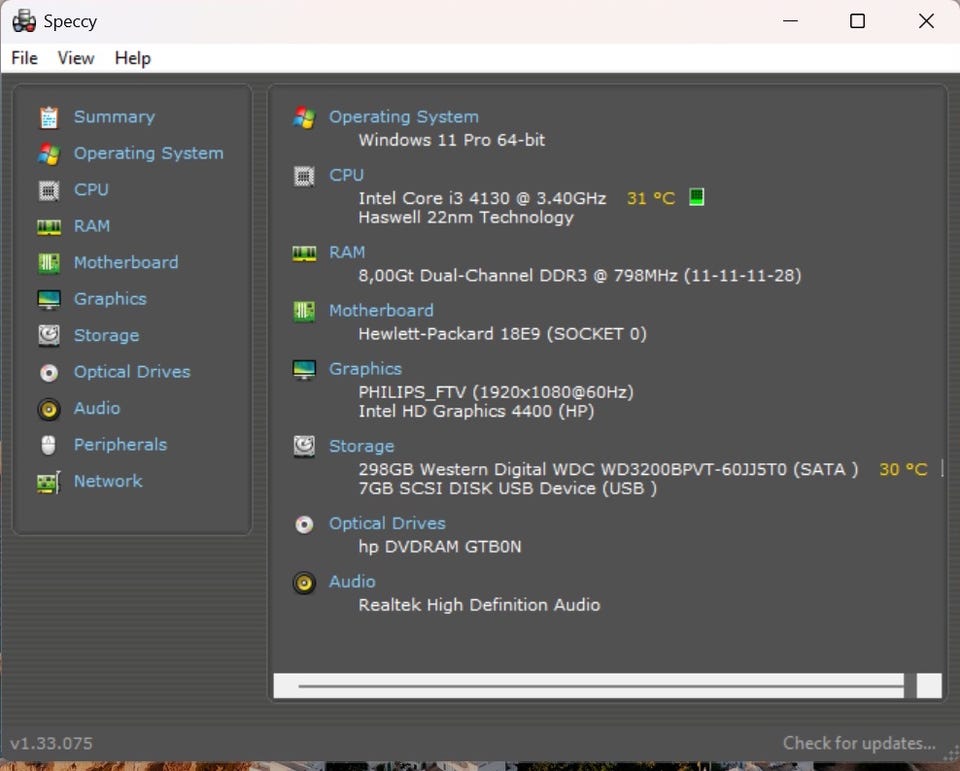Open the Audio section in sidebar
The width and height of the screenshot is (960, 771).
pyautogui.click(x=97, y=408)
